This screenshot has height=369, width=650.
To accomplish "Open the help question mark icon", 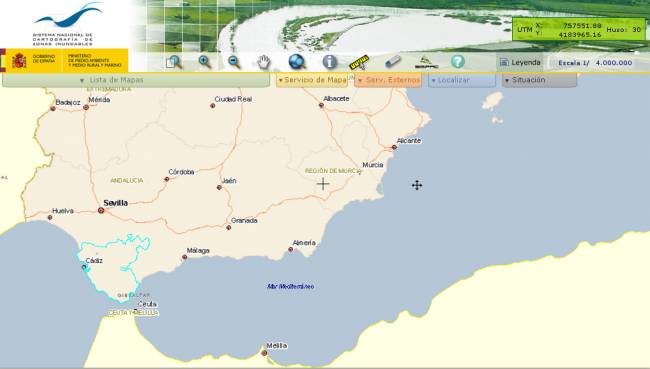I will 458,62.
